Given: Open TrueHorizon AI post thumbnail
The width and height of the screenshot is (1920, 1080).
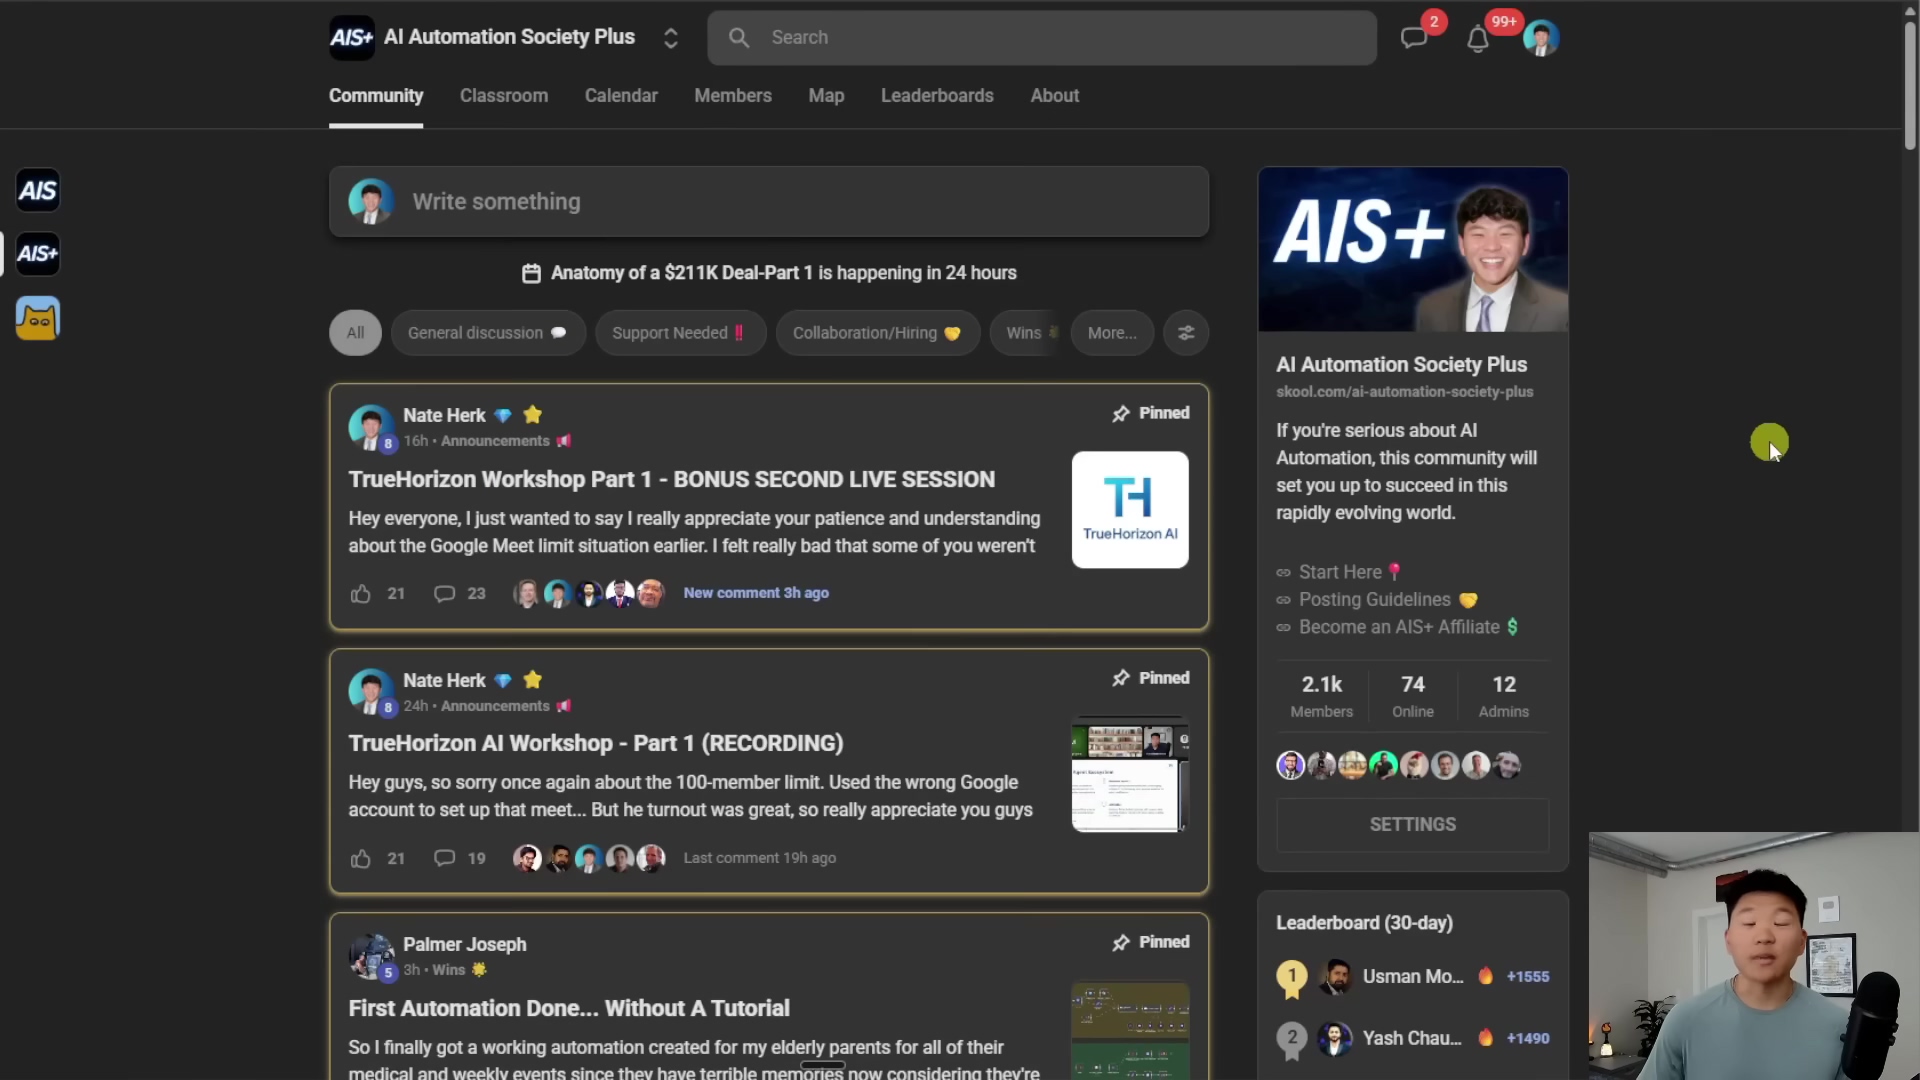Looking at the screenshot, I should 1130,510.
